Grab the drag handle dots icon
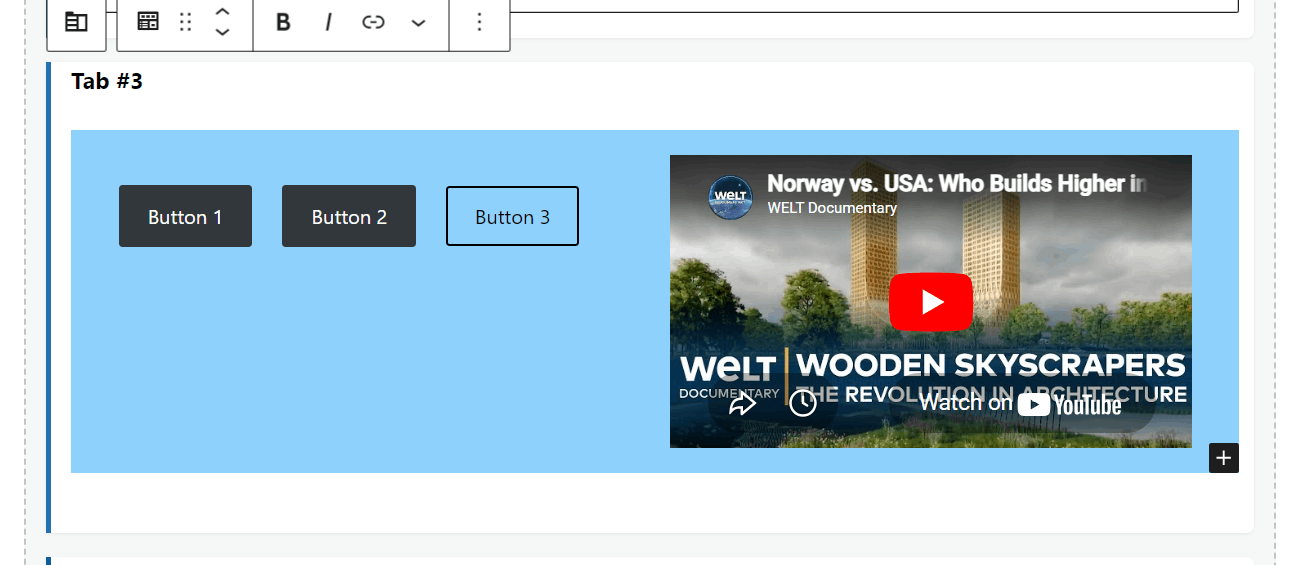The image size is (1302, 565). (x=185, y=22)
